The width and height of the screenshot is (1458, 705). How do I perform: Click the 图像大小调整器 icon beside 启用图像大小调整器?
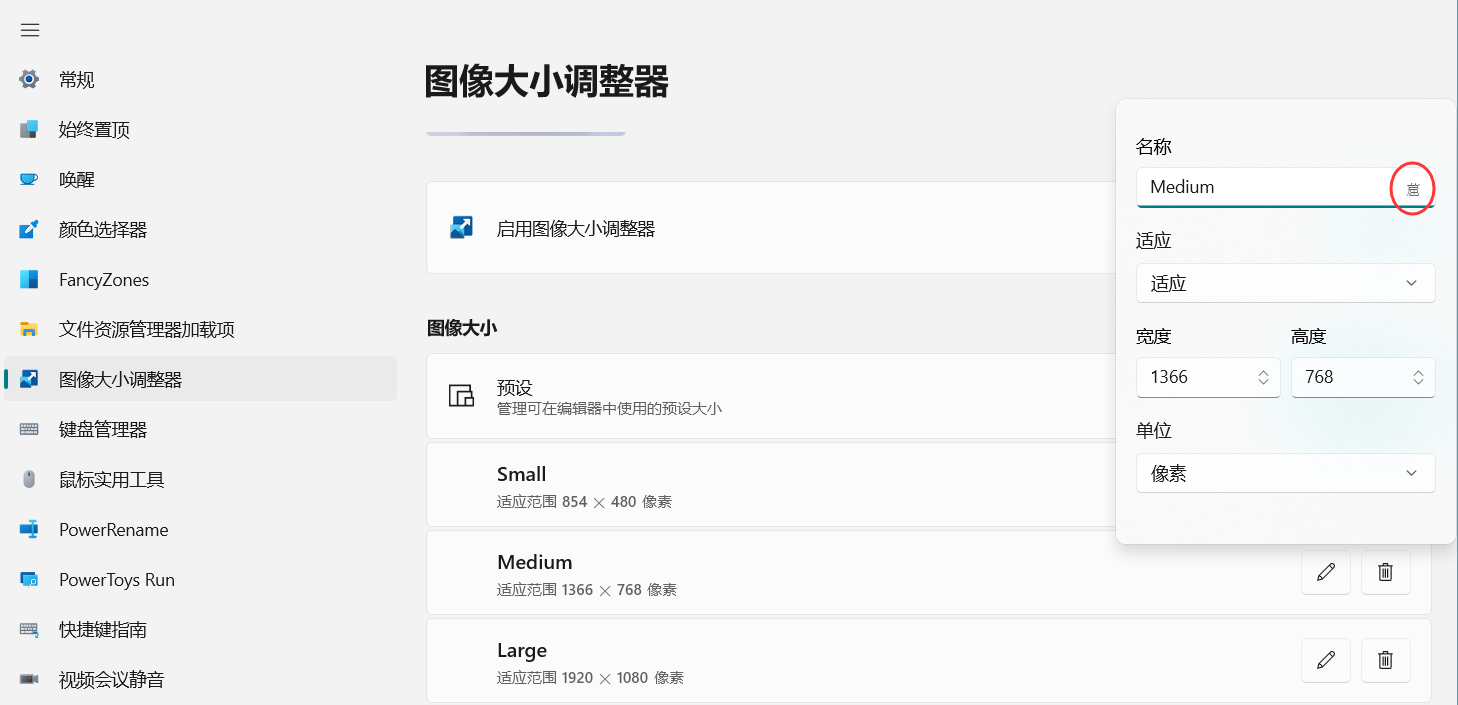(x=460, y=227)
